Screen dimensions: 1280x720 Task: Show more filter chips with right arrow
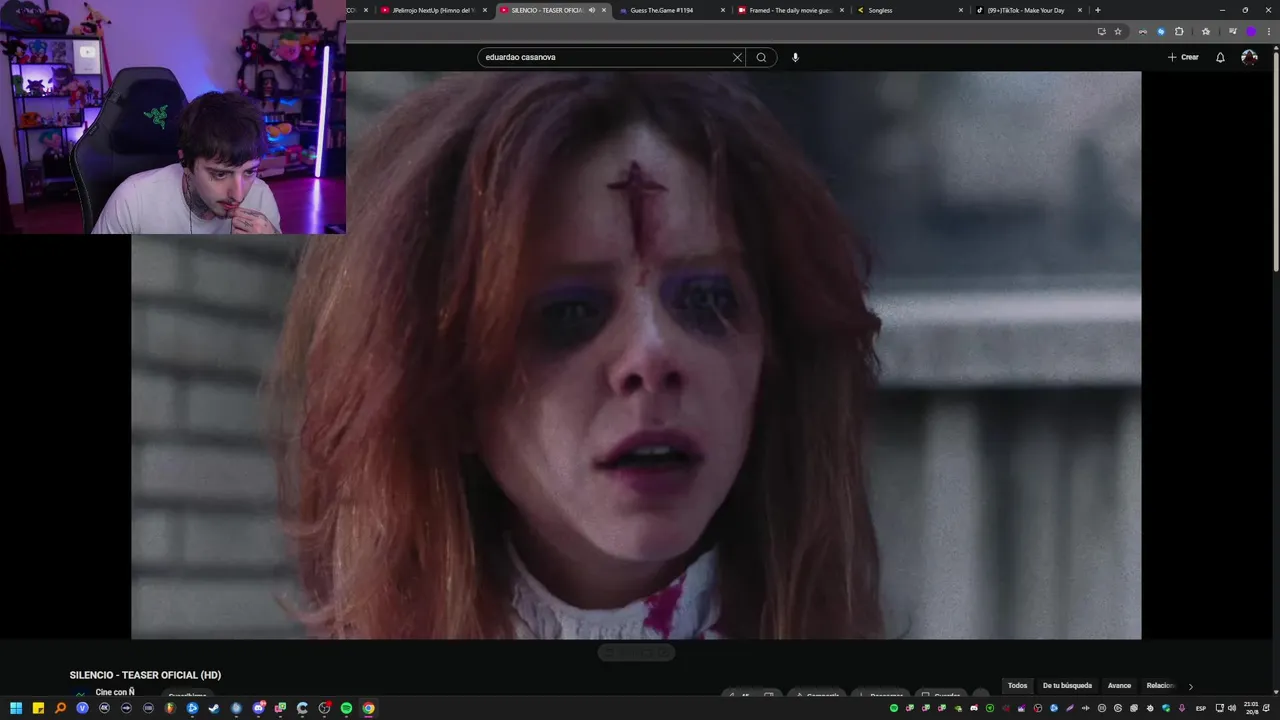pos(1190,686)
